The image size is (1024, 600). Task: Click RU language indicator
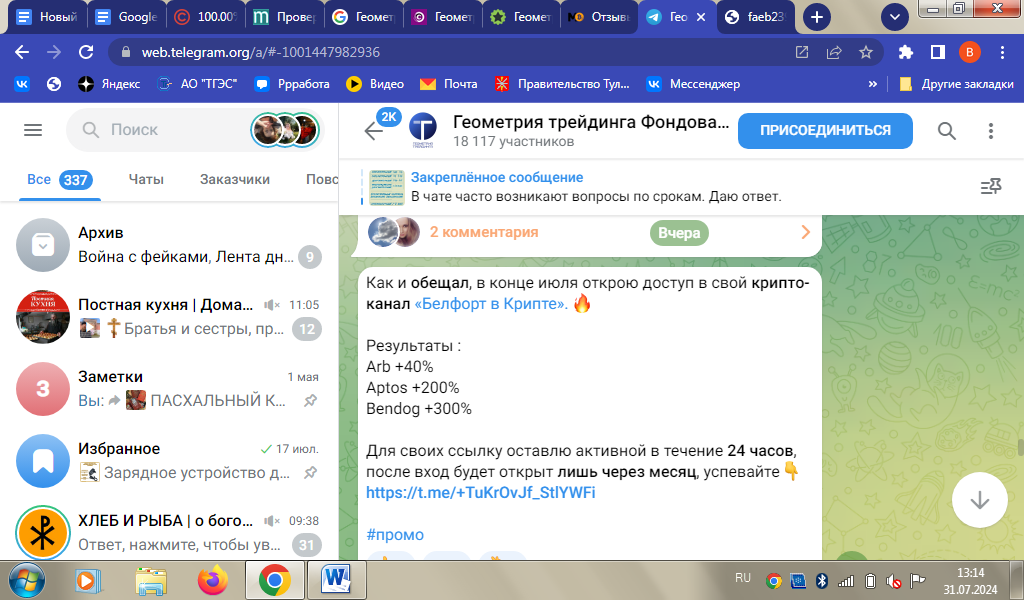pyautogui.click(x=743, y=578)
